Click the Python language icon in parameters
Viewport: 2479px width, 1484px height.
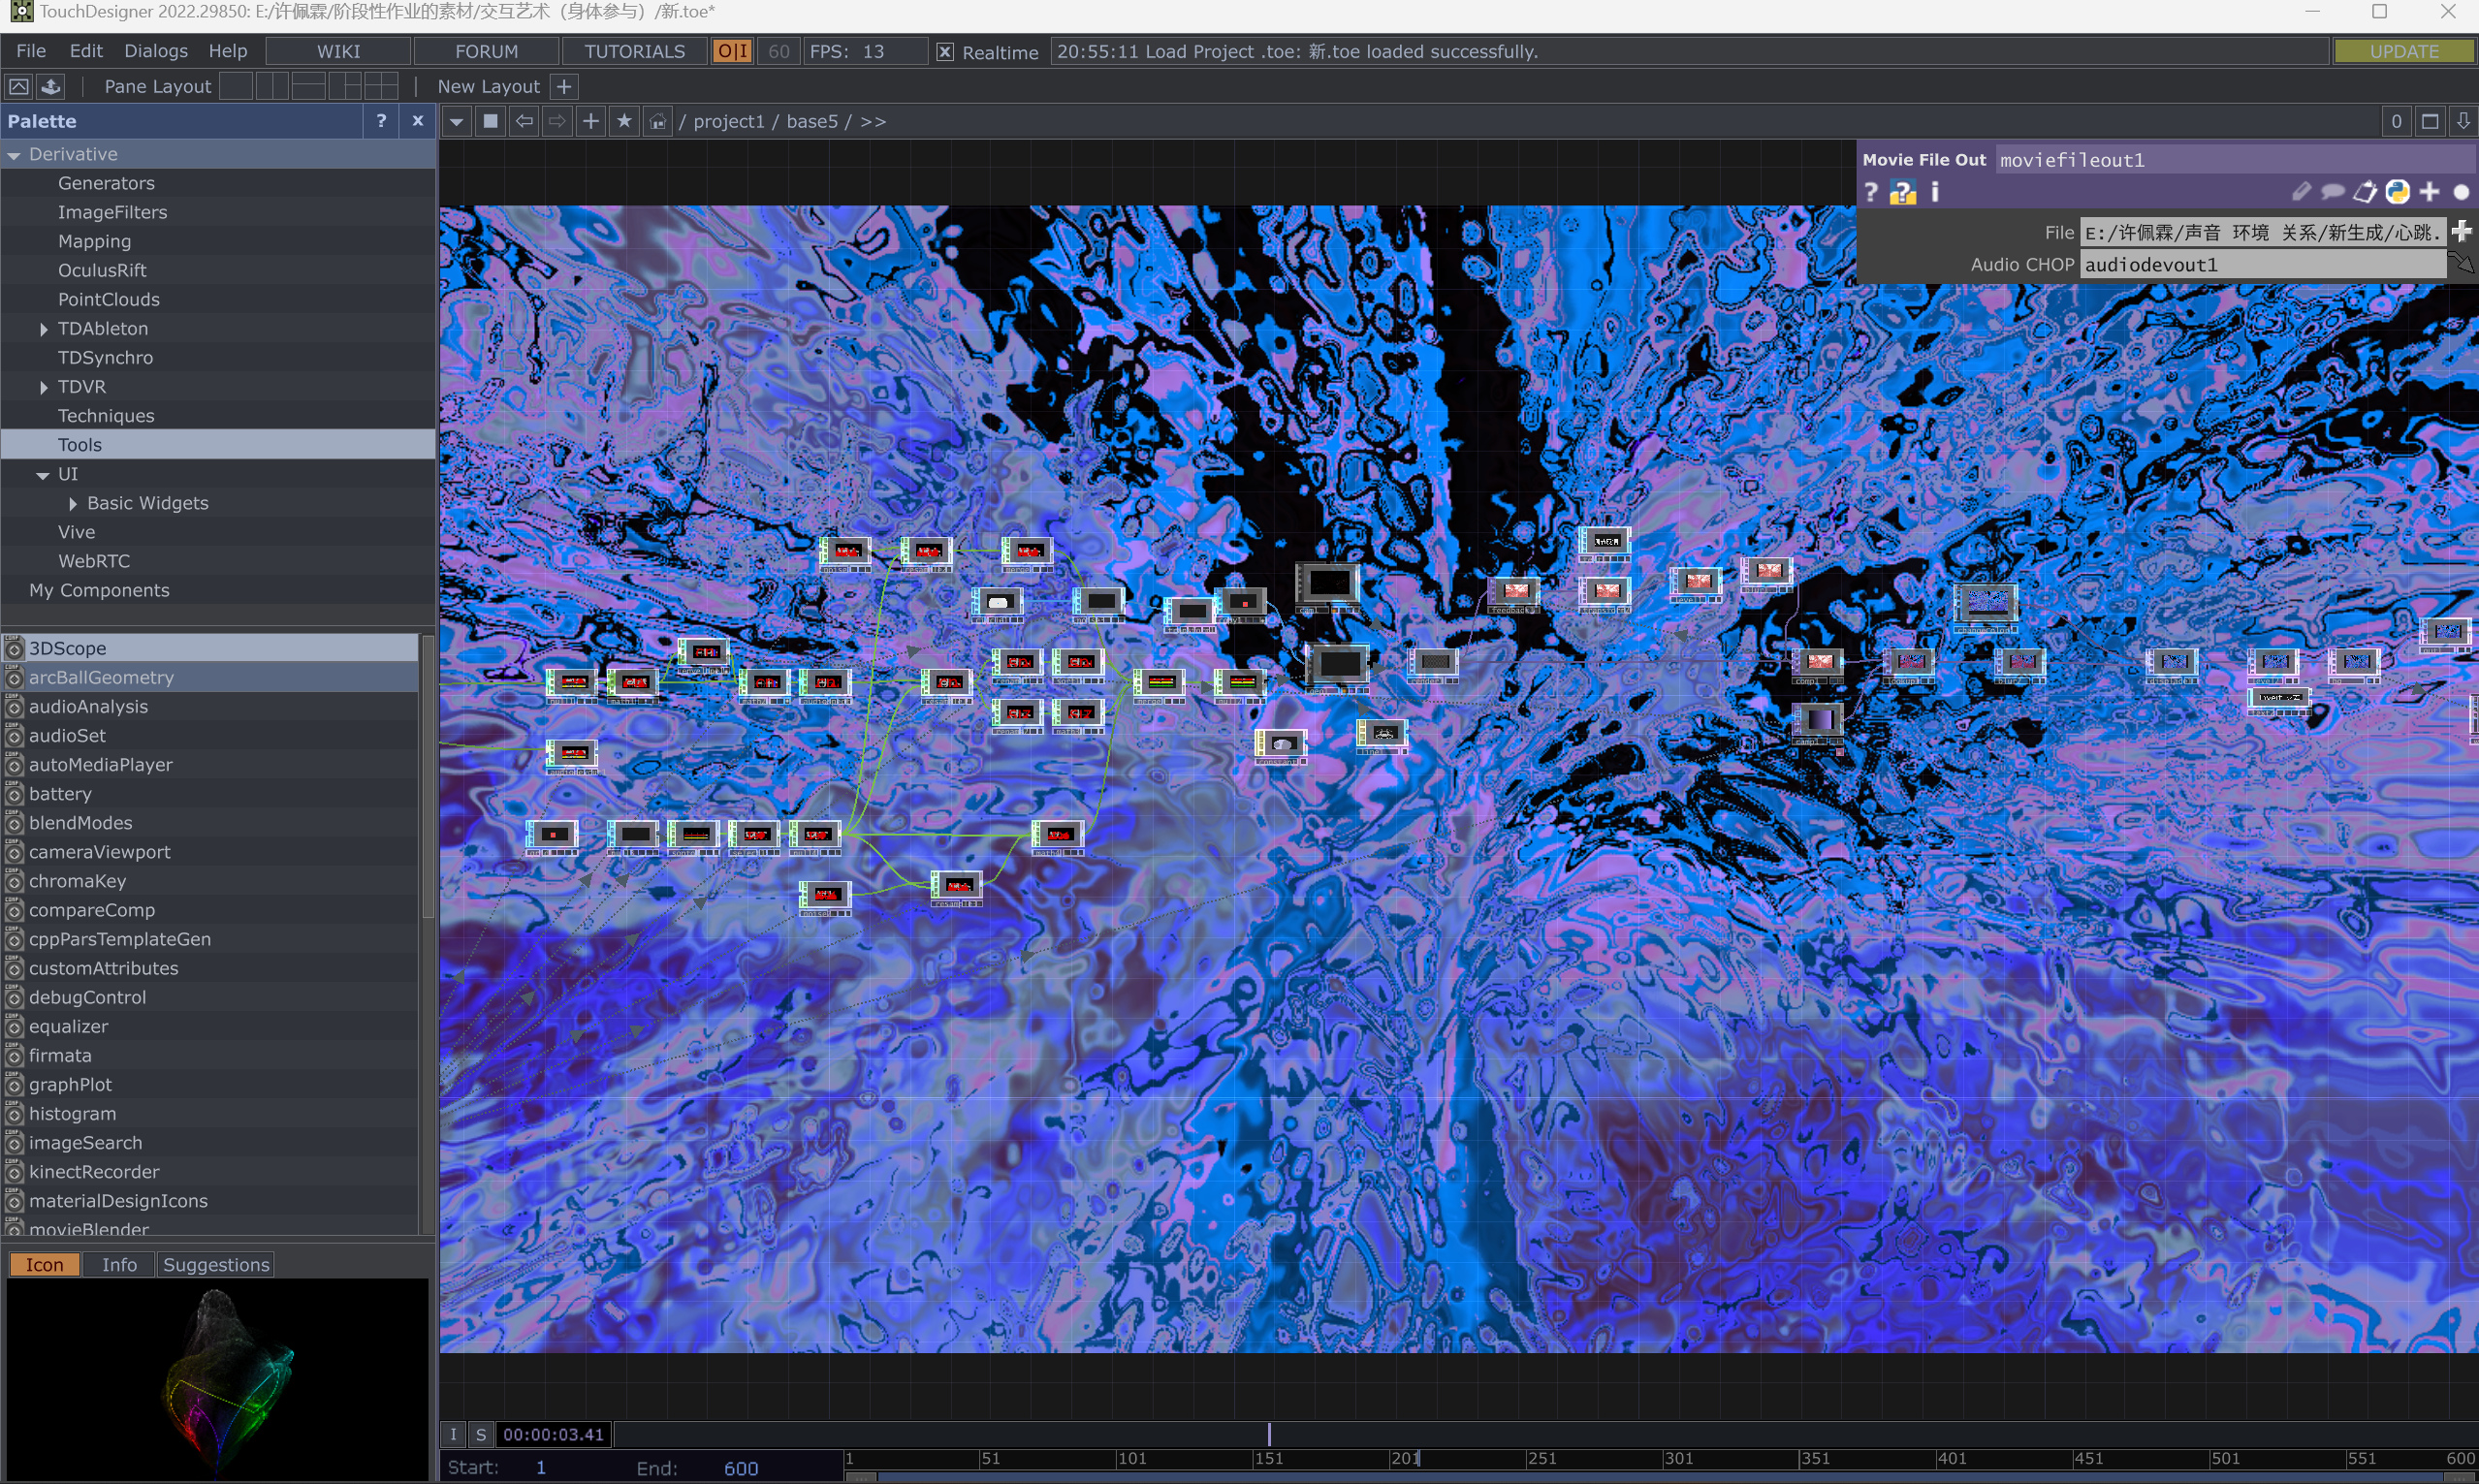click(x=2397, y=192)
